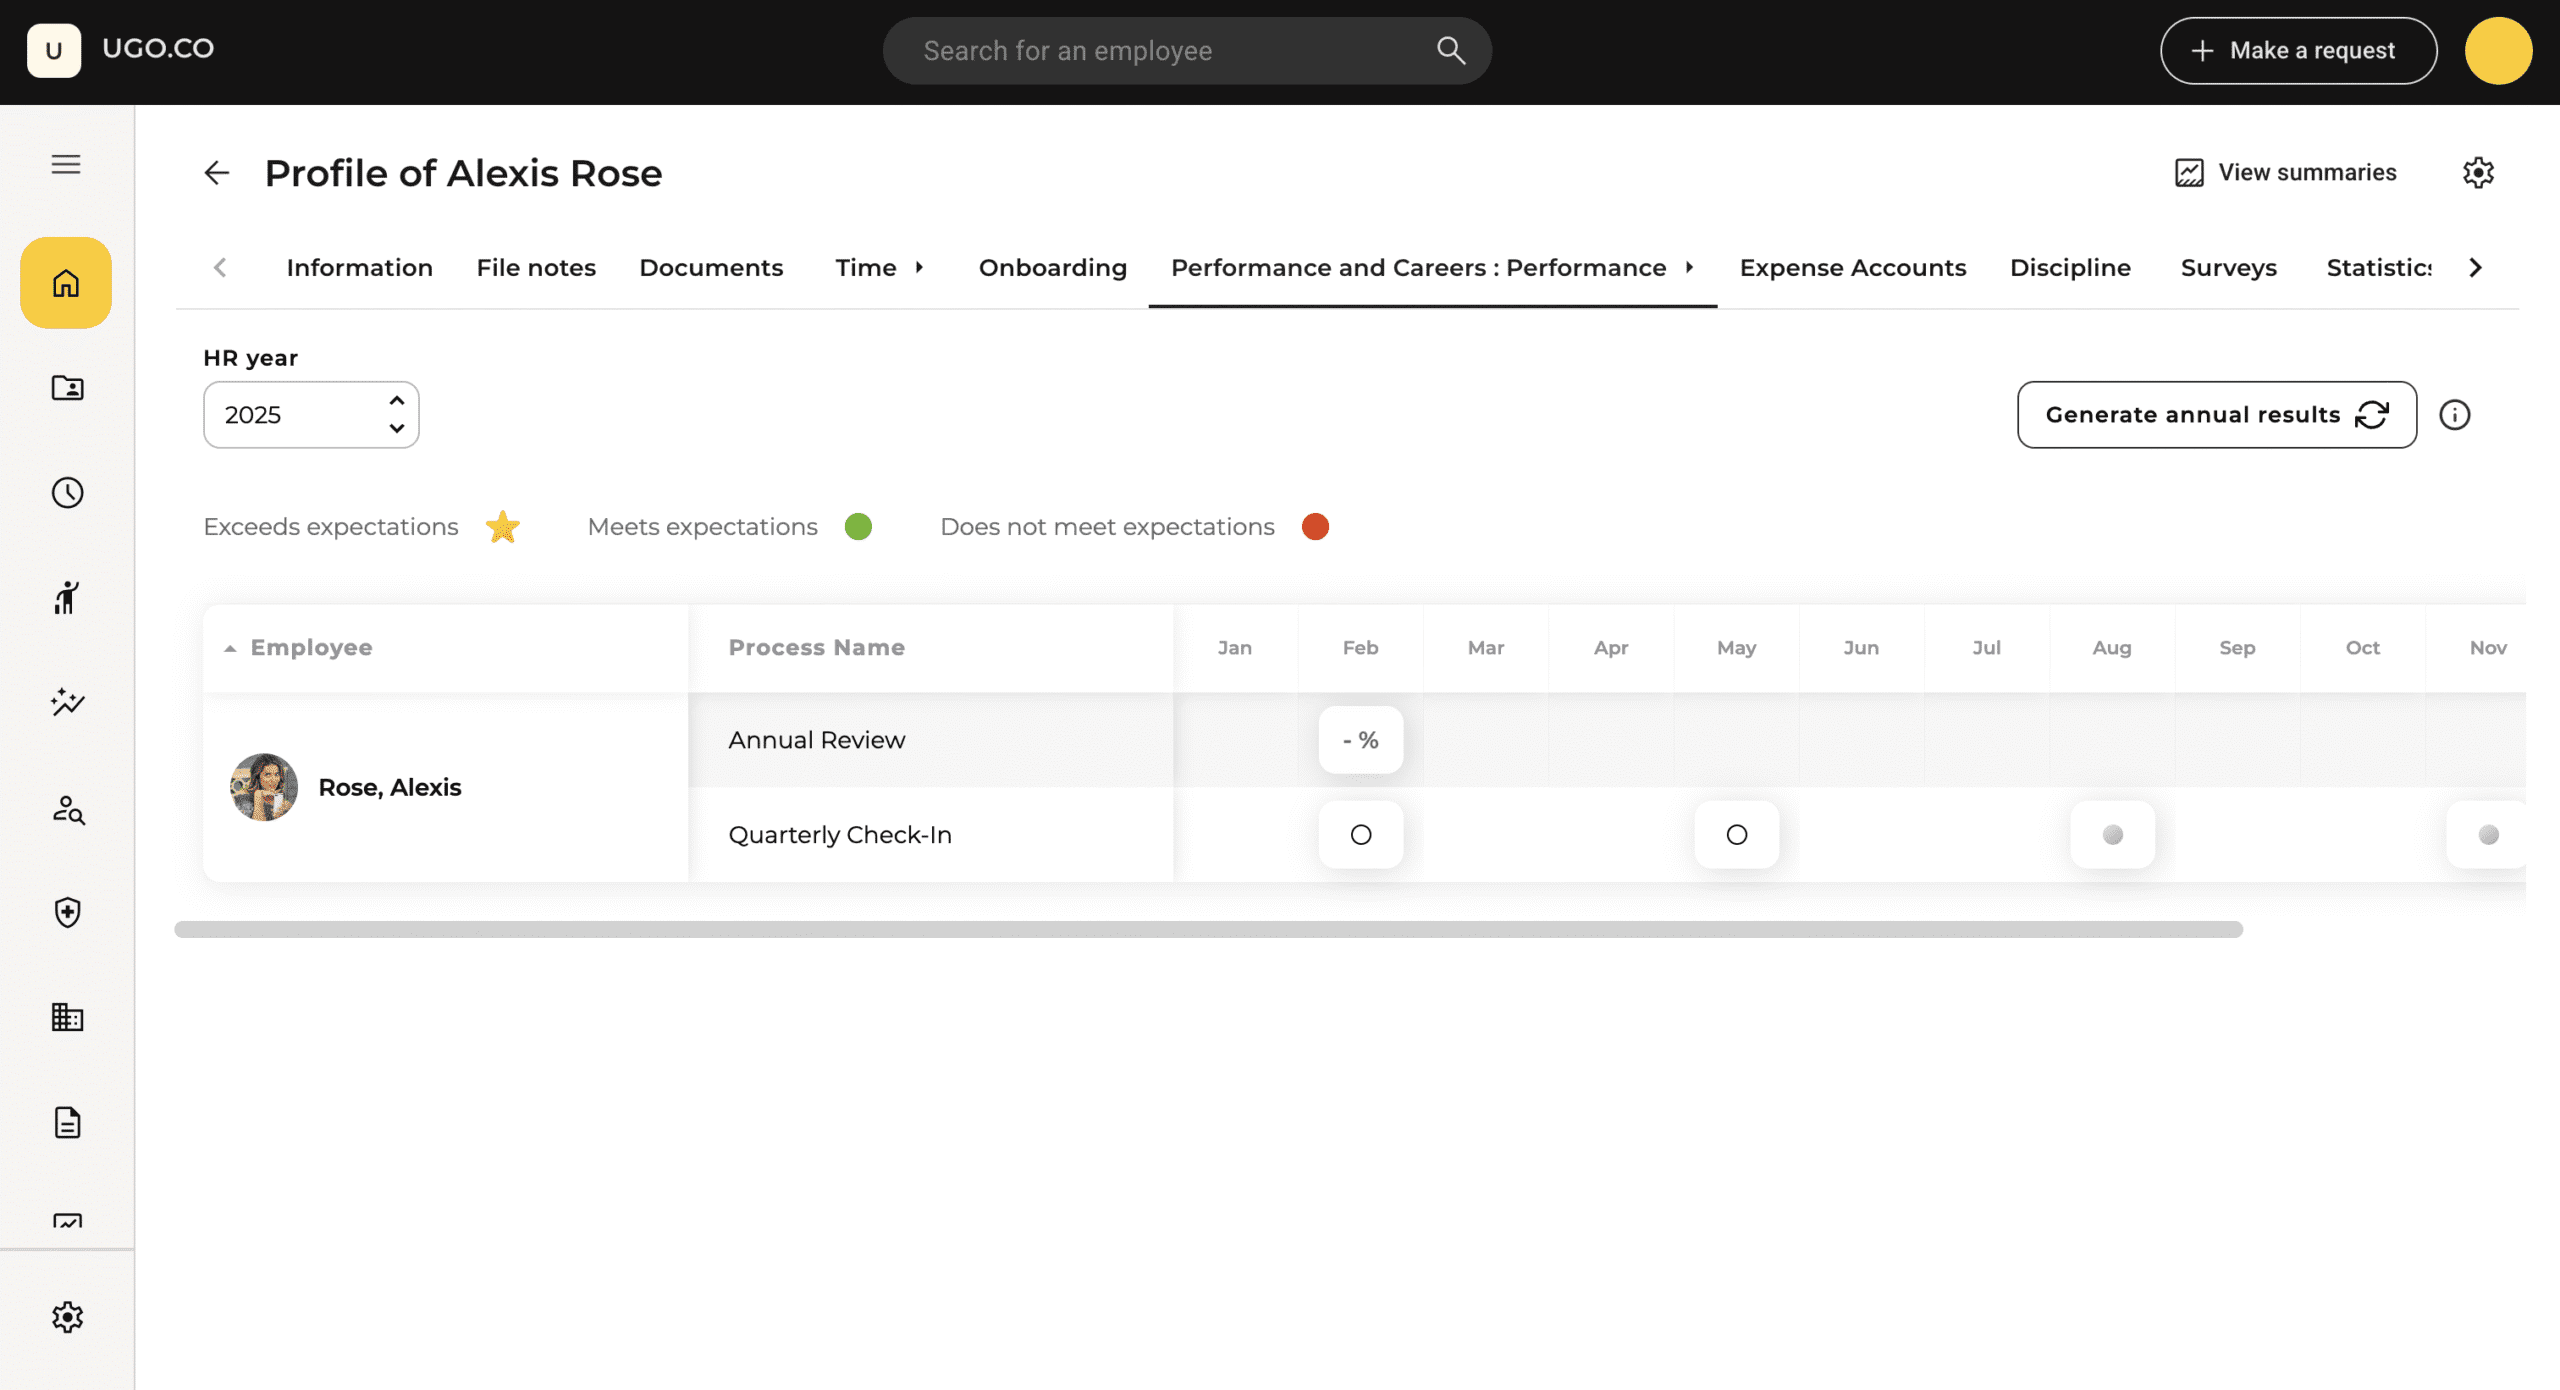
Task: Open the reports chart icon at sidebar bottom
Action: click(x=67, y=1222)
